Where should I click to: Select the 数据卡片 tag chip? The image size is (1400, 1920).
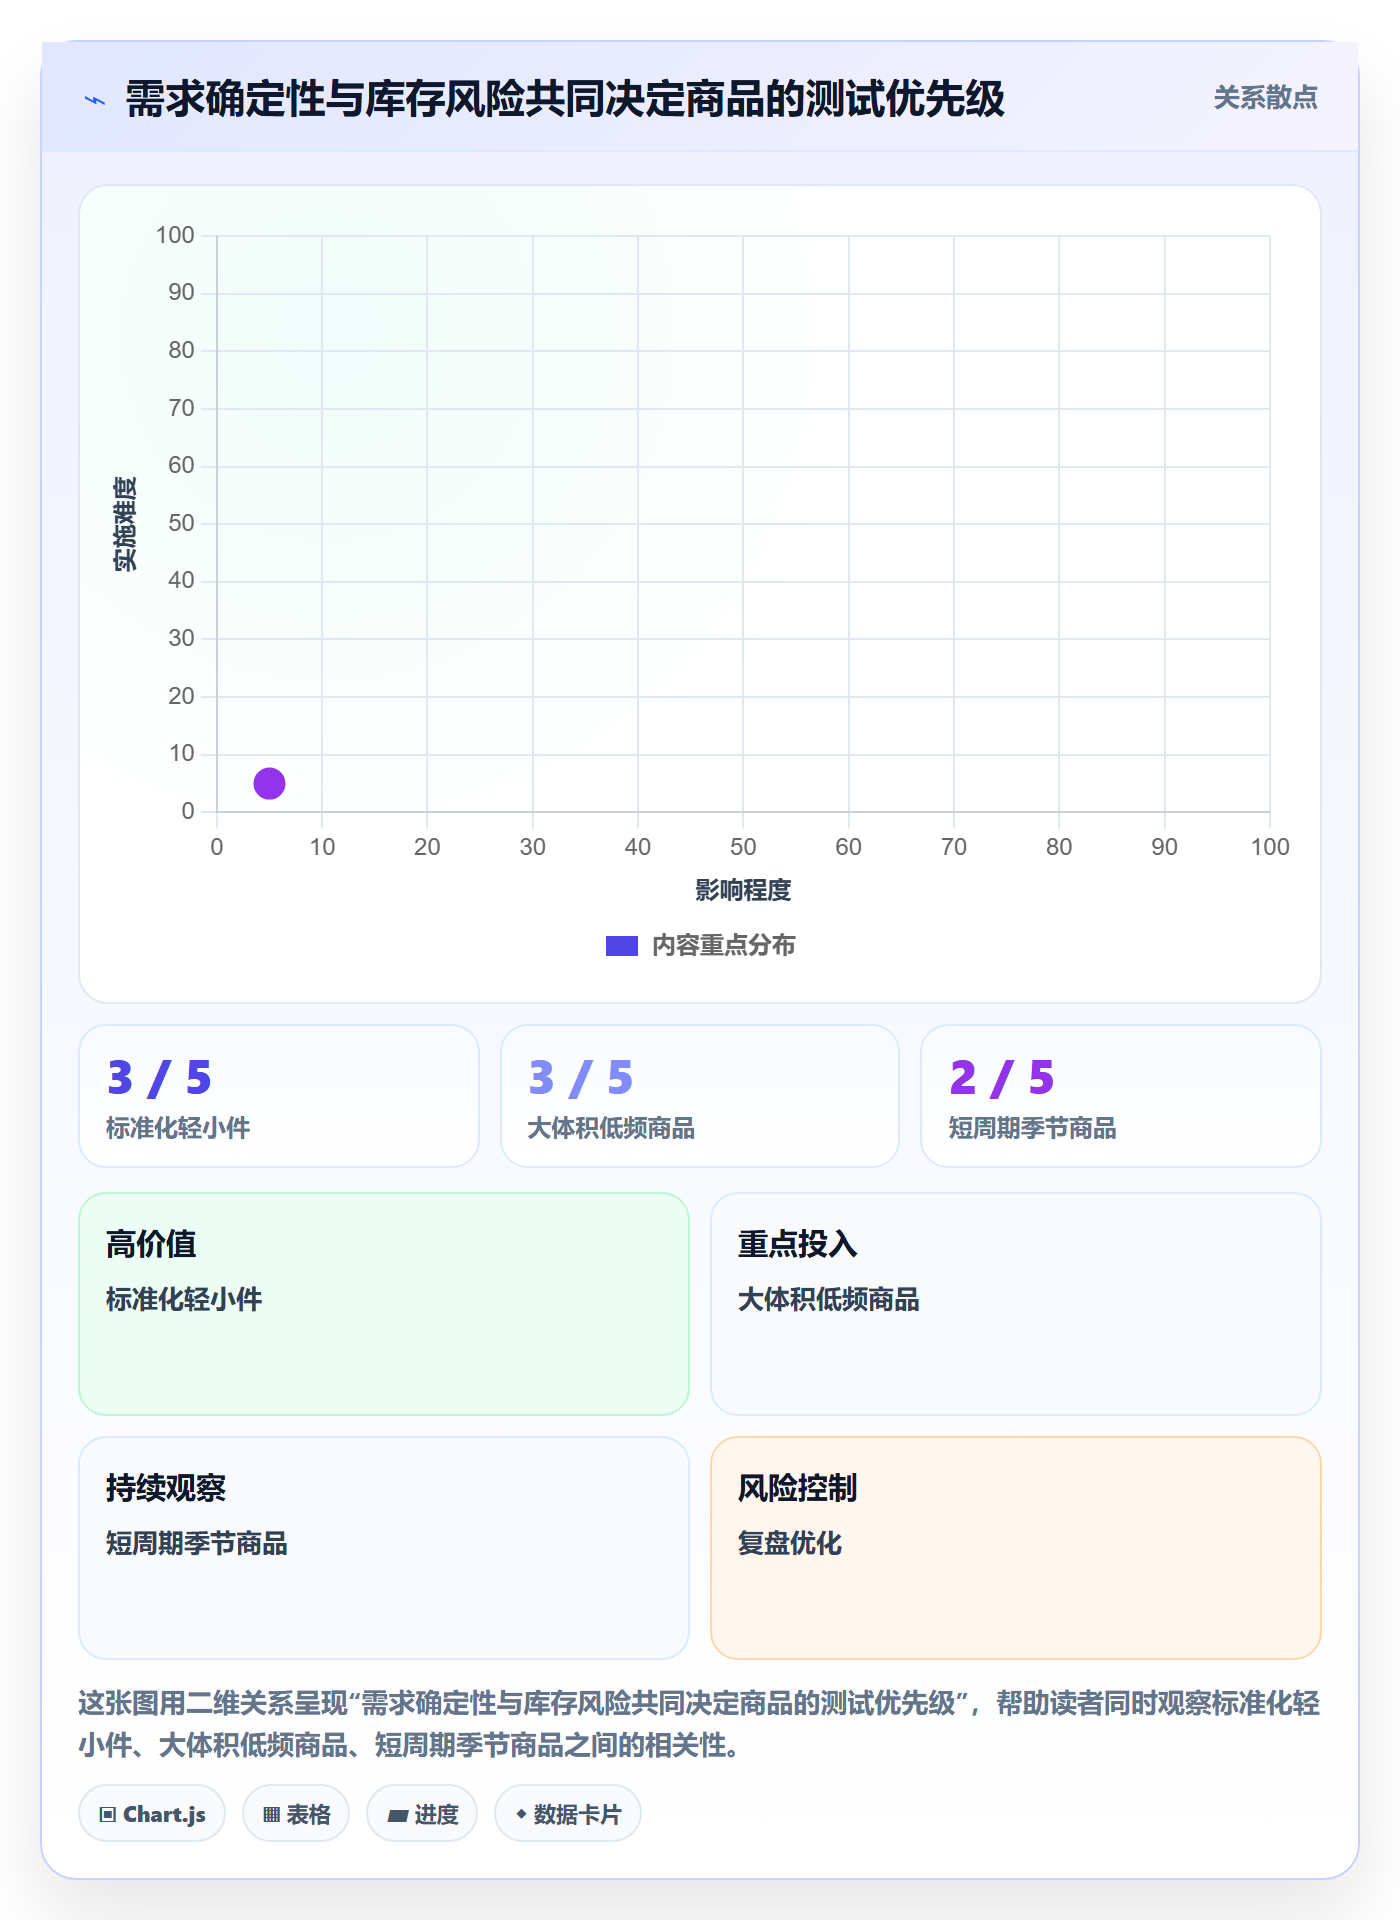tap(568, 1814)
